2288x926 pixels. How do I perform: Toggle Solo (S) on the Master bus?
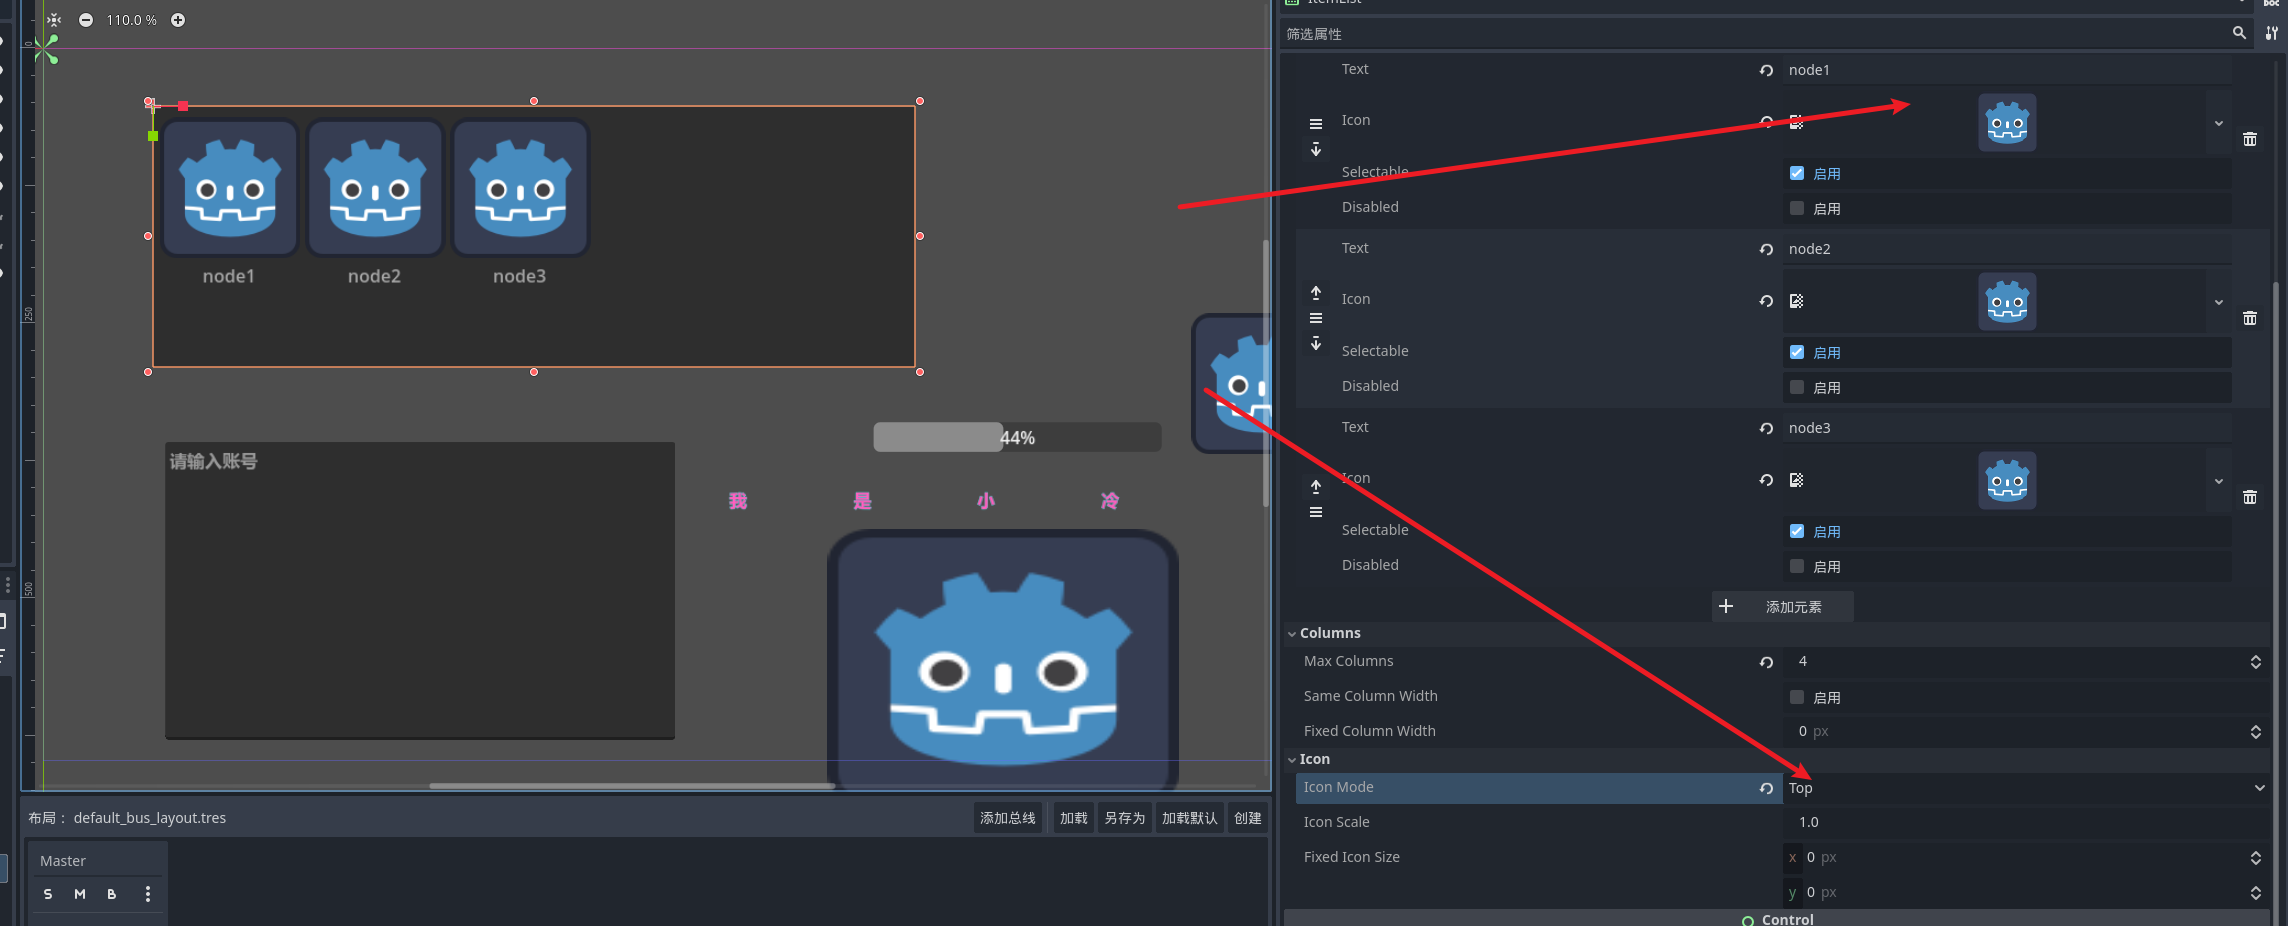(48, 894)
